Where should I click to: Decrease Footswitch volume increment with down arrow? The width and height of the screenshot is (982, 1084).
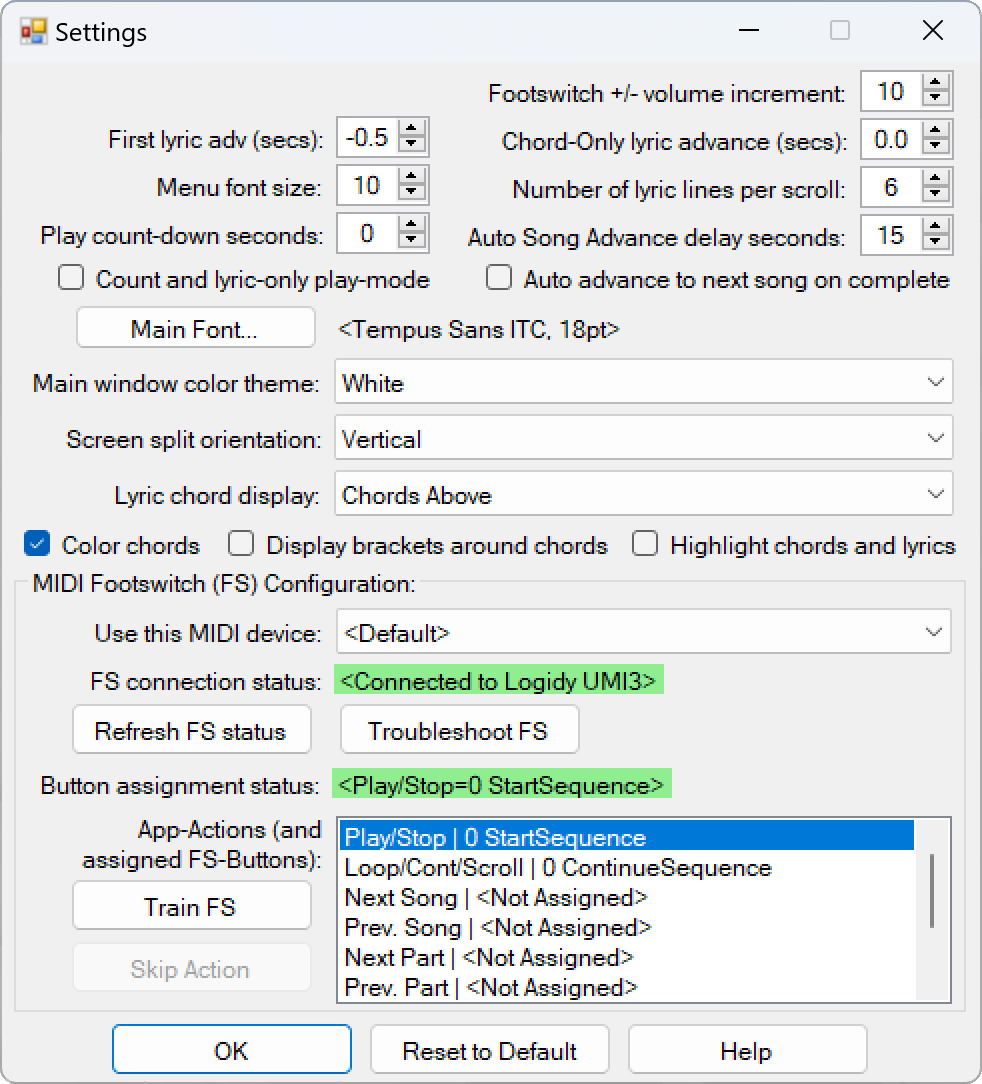935,99
